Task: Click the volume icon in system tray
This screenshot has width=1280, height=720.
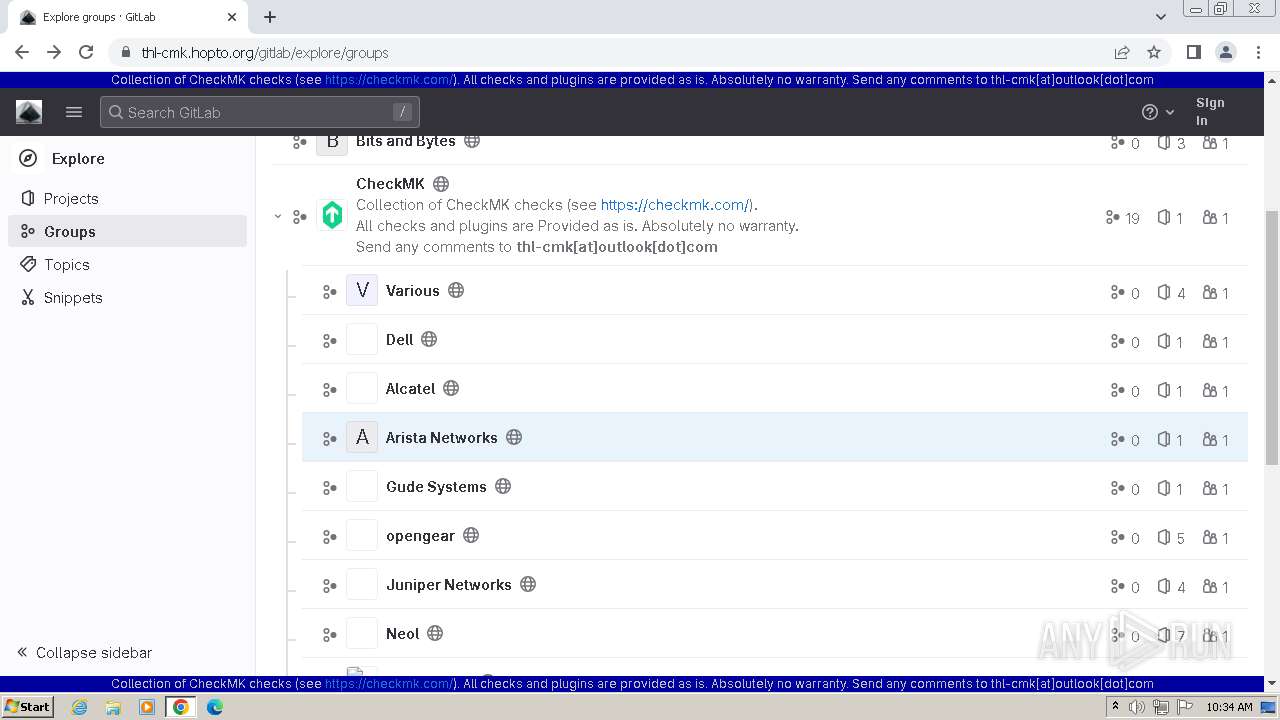Action: (1137, 707)
